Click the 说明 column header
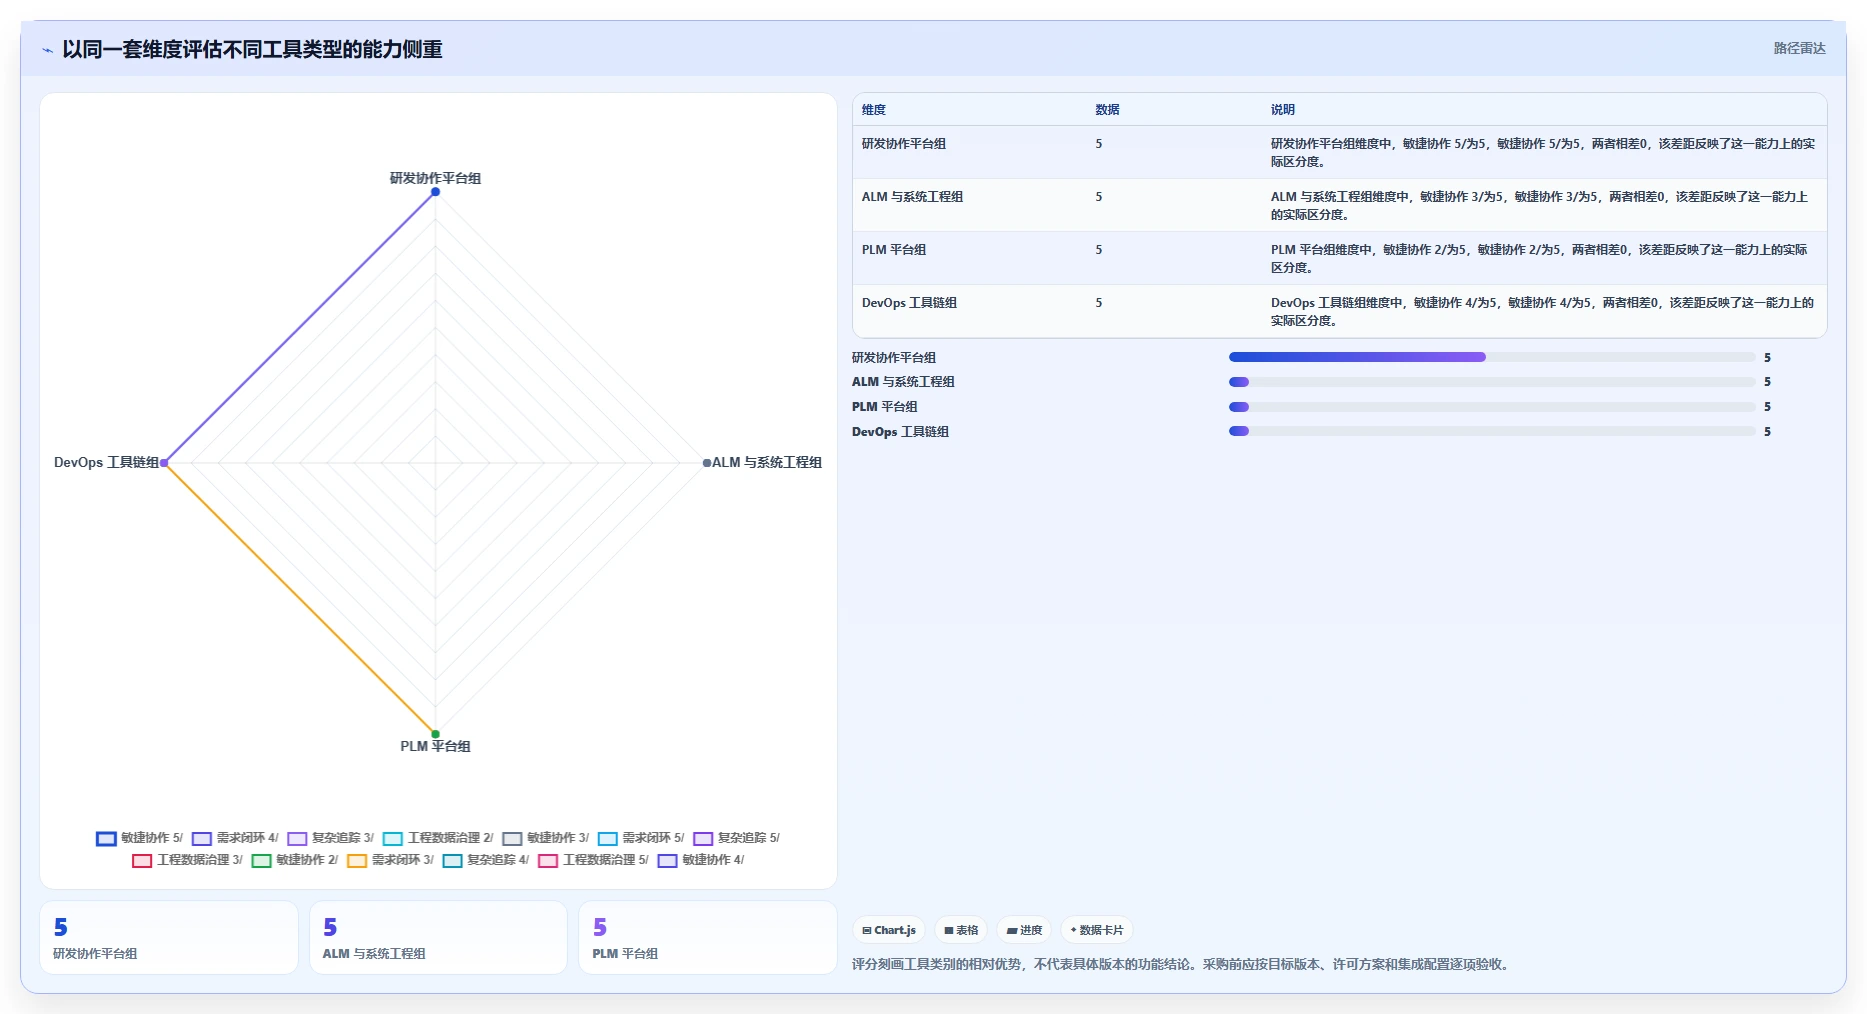 pos(1283,110)
